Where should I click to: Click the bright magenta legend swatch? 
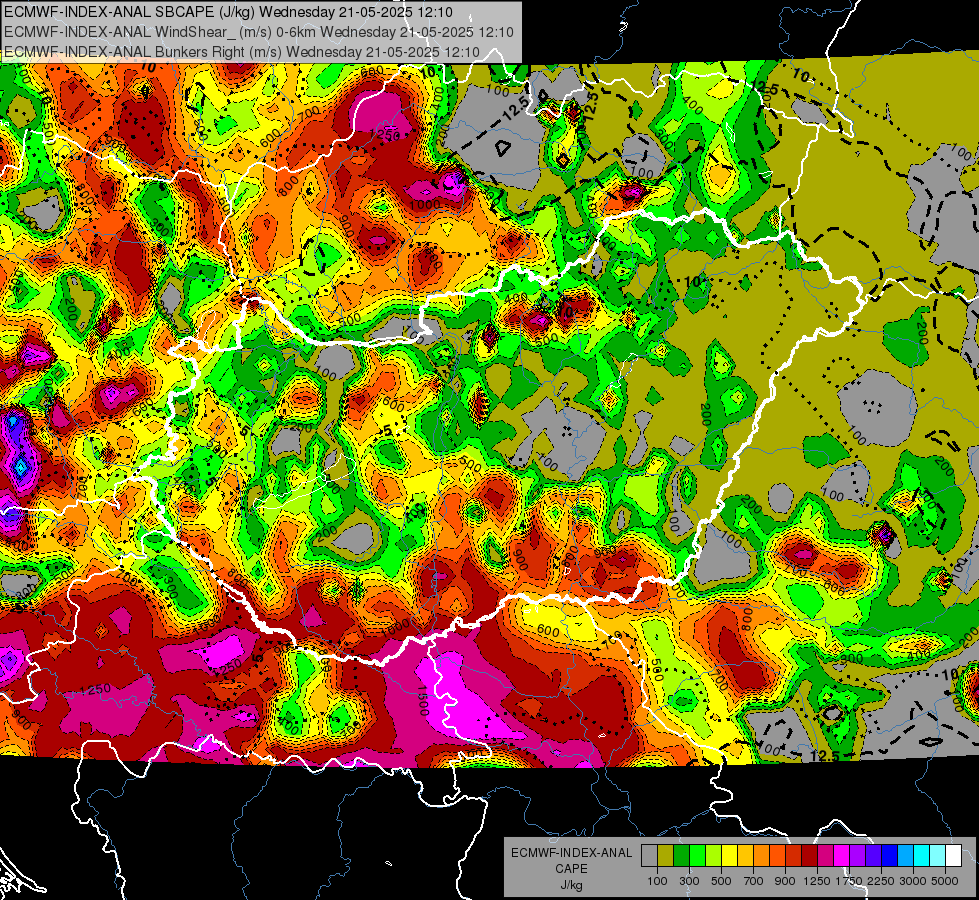coord(842,855)
